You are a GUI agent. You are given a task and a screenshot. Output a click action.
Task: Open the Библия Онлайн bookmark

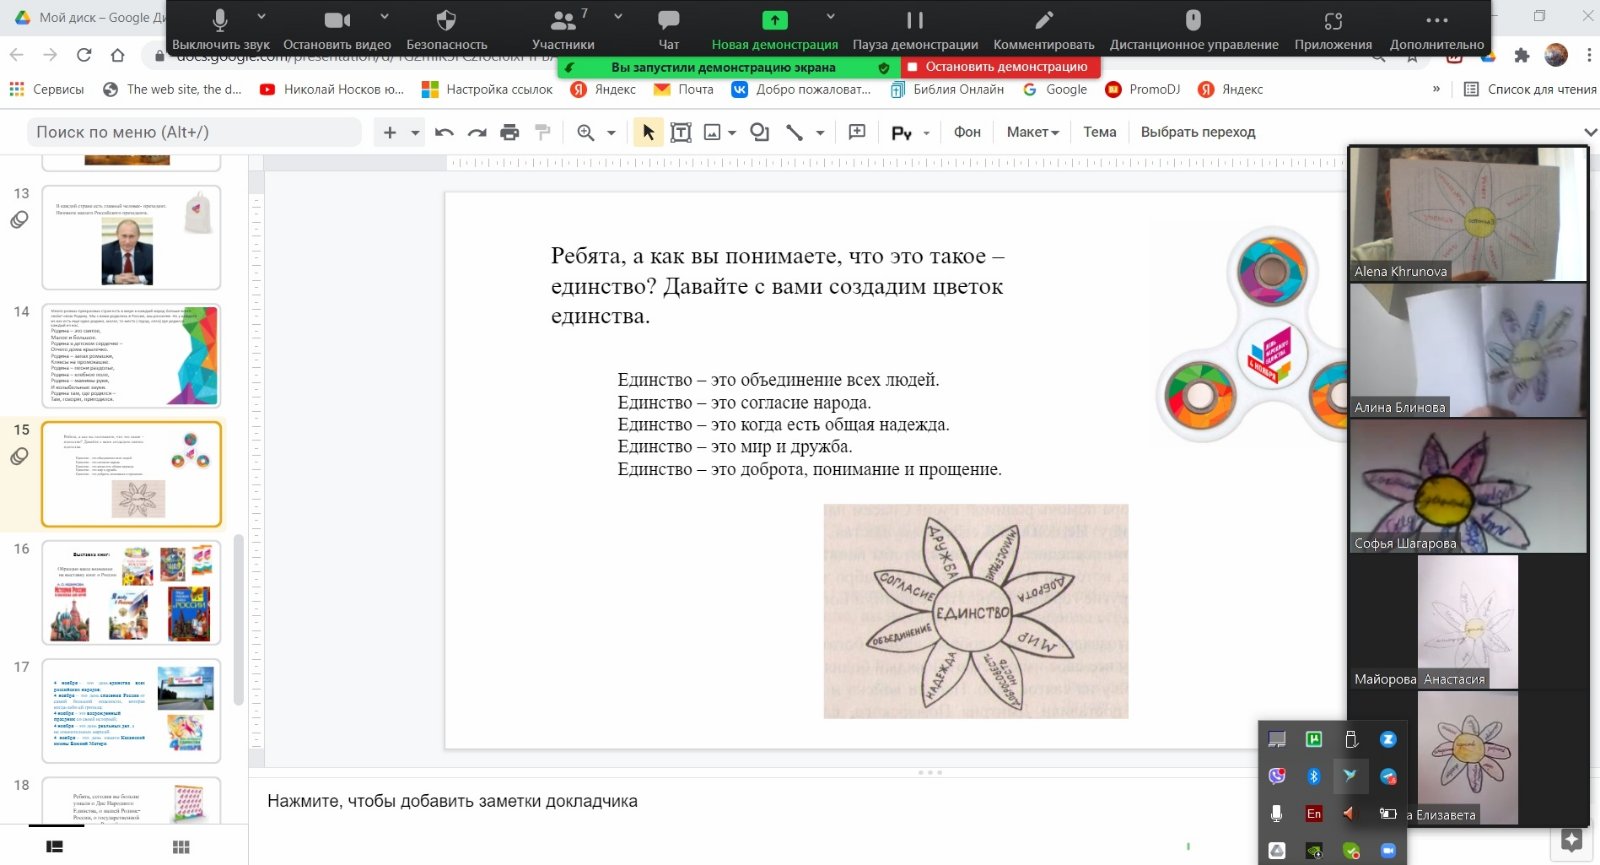[946, 89]
